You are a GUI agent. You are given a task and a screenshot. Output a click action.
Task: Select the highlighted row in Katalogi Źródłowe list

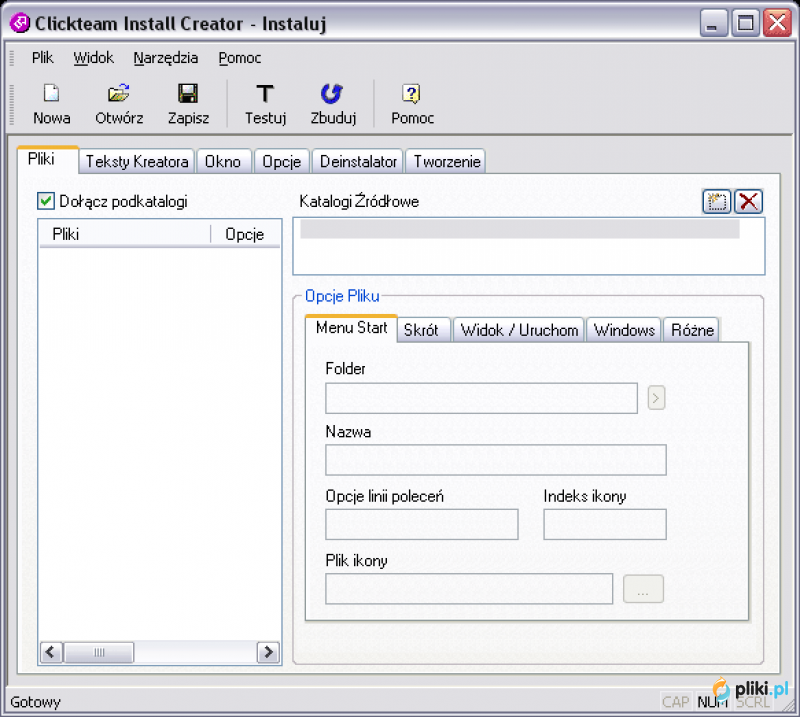(x=520, y=229)
